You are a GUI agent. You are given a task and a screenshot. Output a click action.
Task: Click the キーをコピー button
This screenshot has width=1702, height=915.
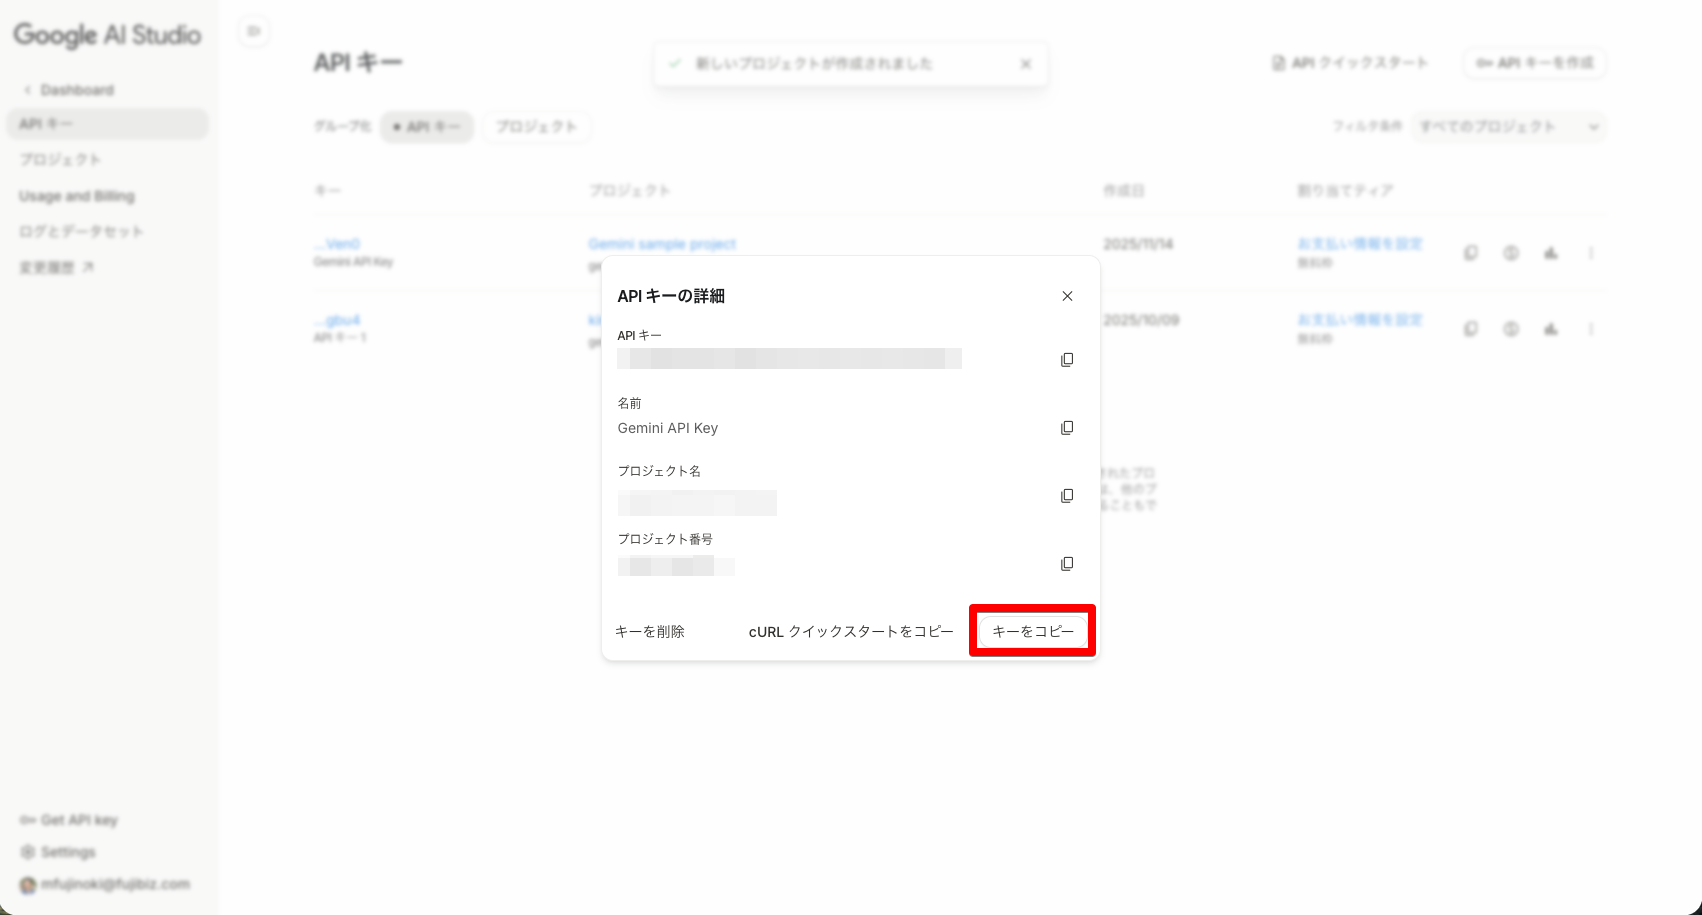point(1032,631)
